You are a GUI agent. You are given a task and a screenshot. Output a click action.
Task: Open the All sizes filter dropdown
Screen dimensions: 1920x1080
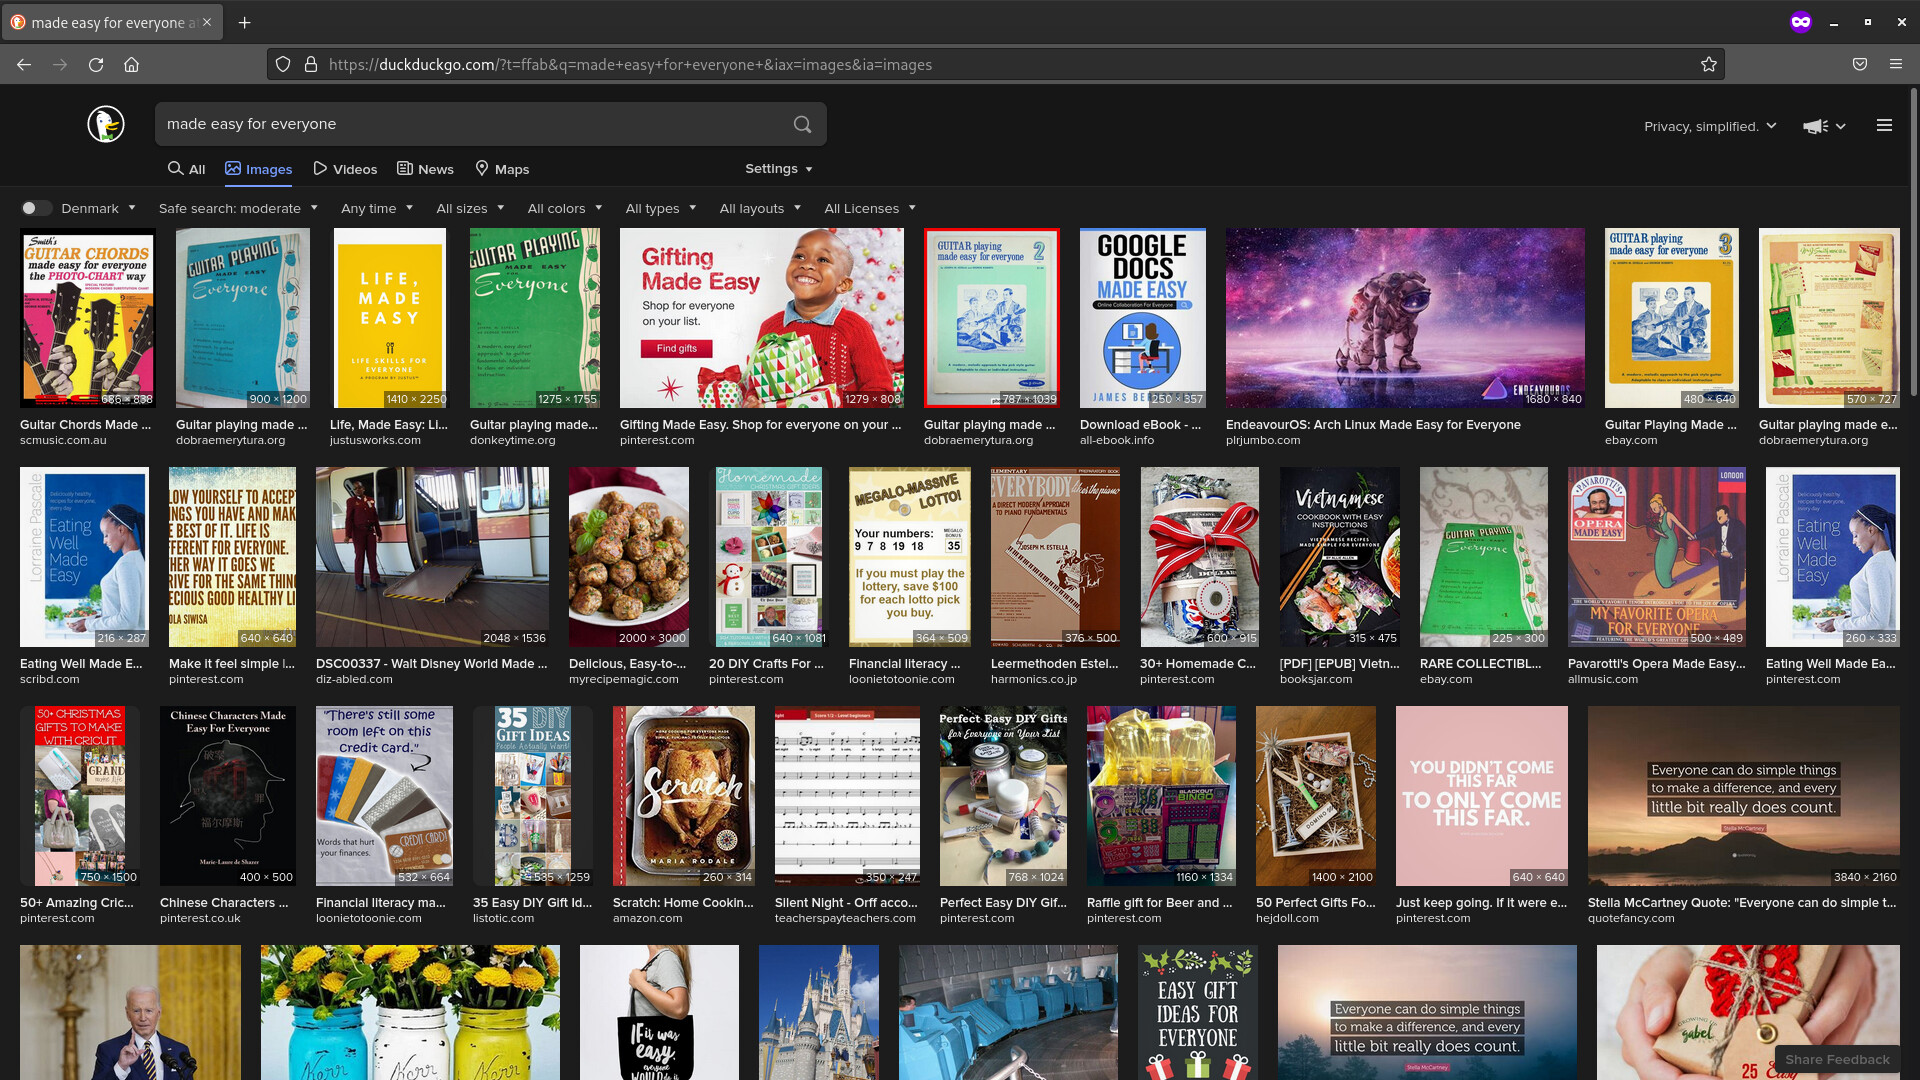point(470,208)
